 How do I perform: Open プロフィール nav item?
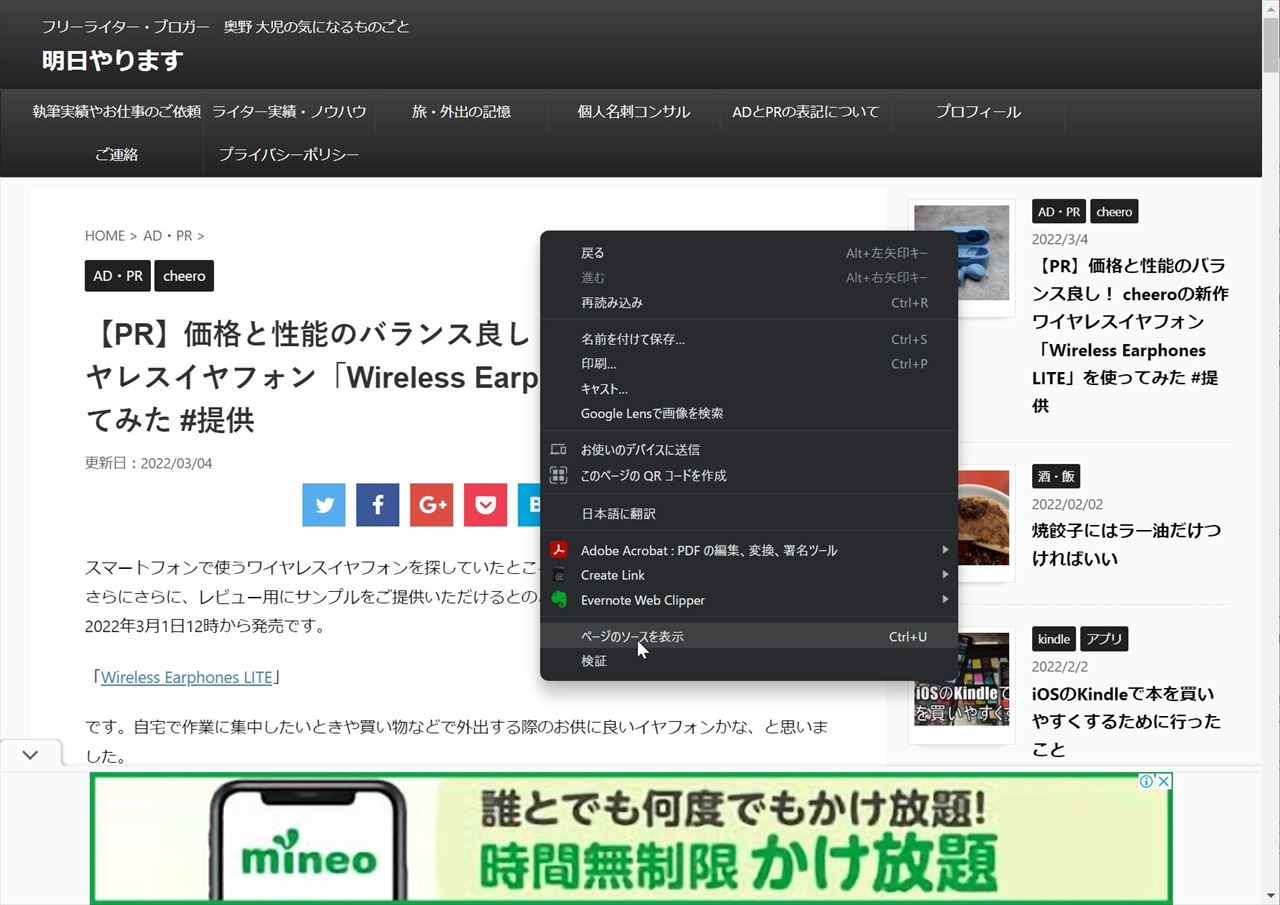tap(978, 111)
